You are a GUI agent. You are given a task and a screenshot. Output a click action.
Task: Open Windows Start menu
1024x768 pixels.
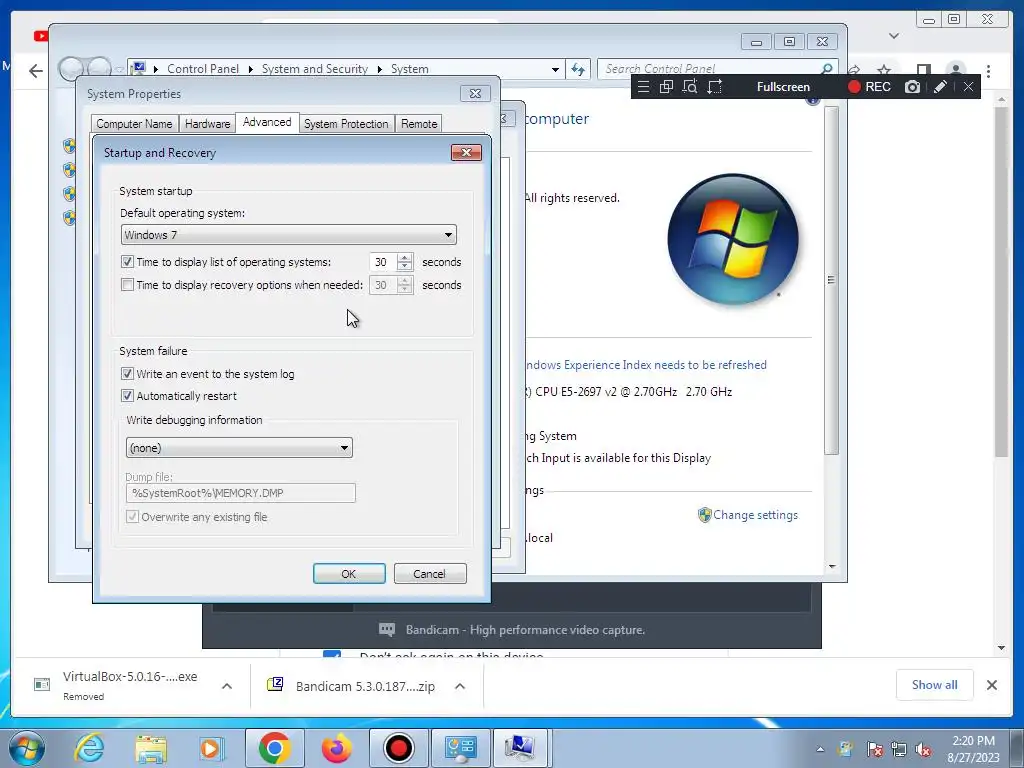[x=27, y=748]
